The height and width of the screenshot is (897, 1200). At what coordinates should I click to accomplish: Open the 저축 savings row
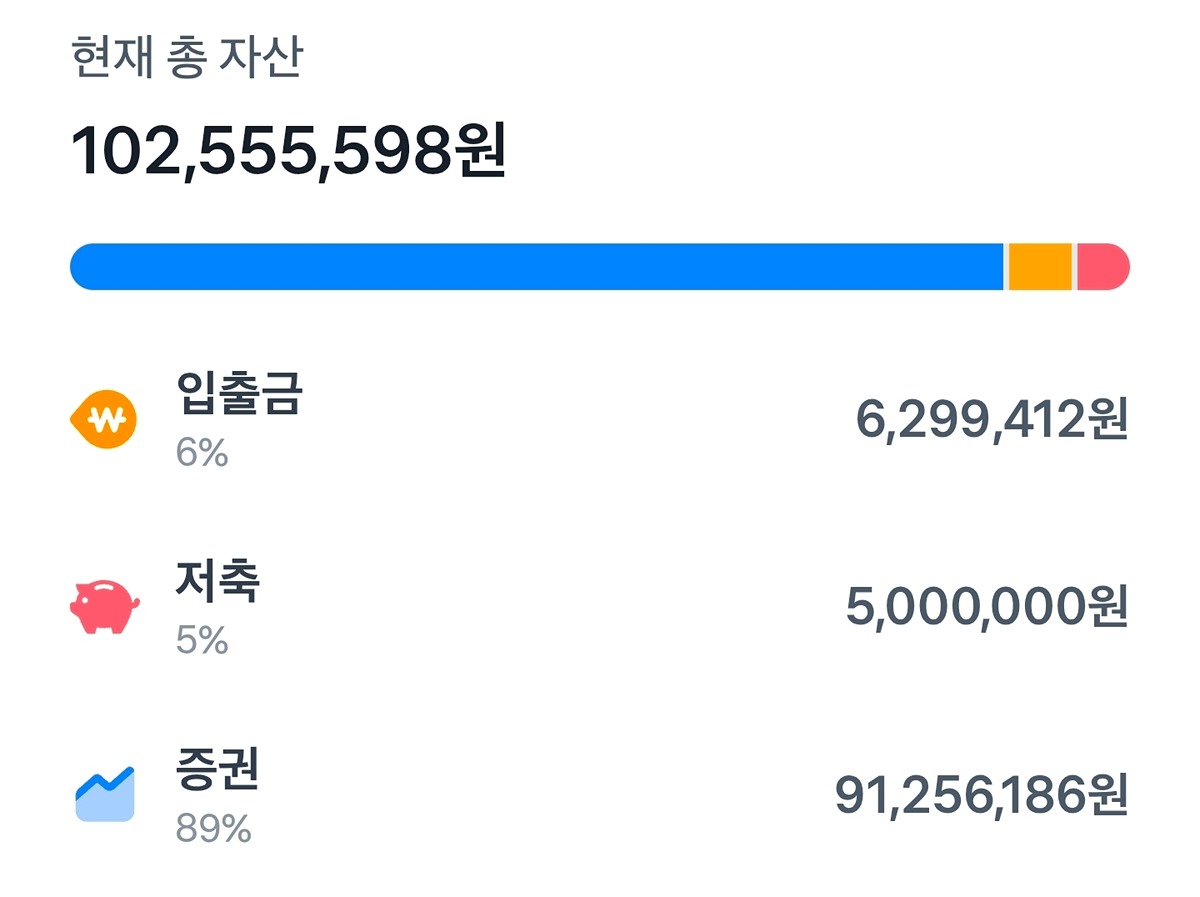600,607
